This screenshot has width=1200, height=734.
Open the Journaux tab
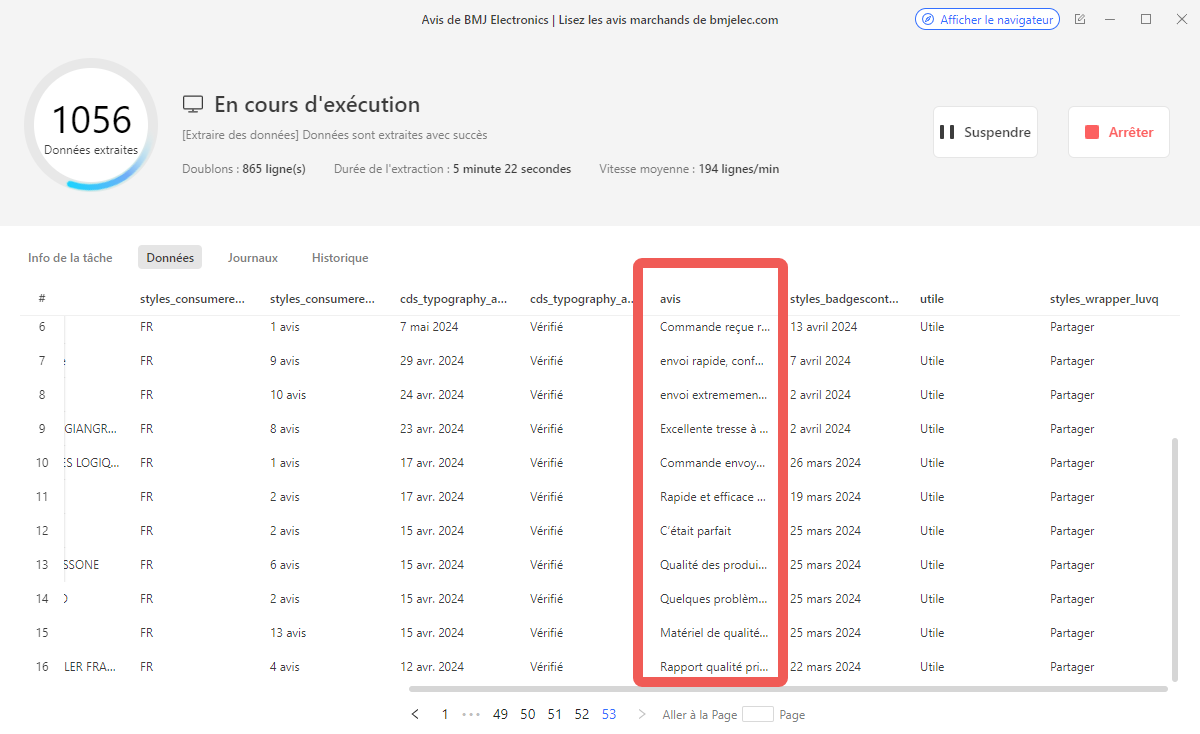252,258
